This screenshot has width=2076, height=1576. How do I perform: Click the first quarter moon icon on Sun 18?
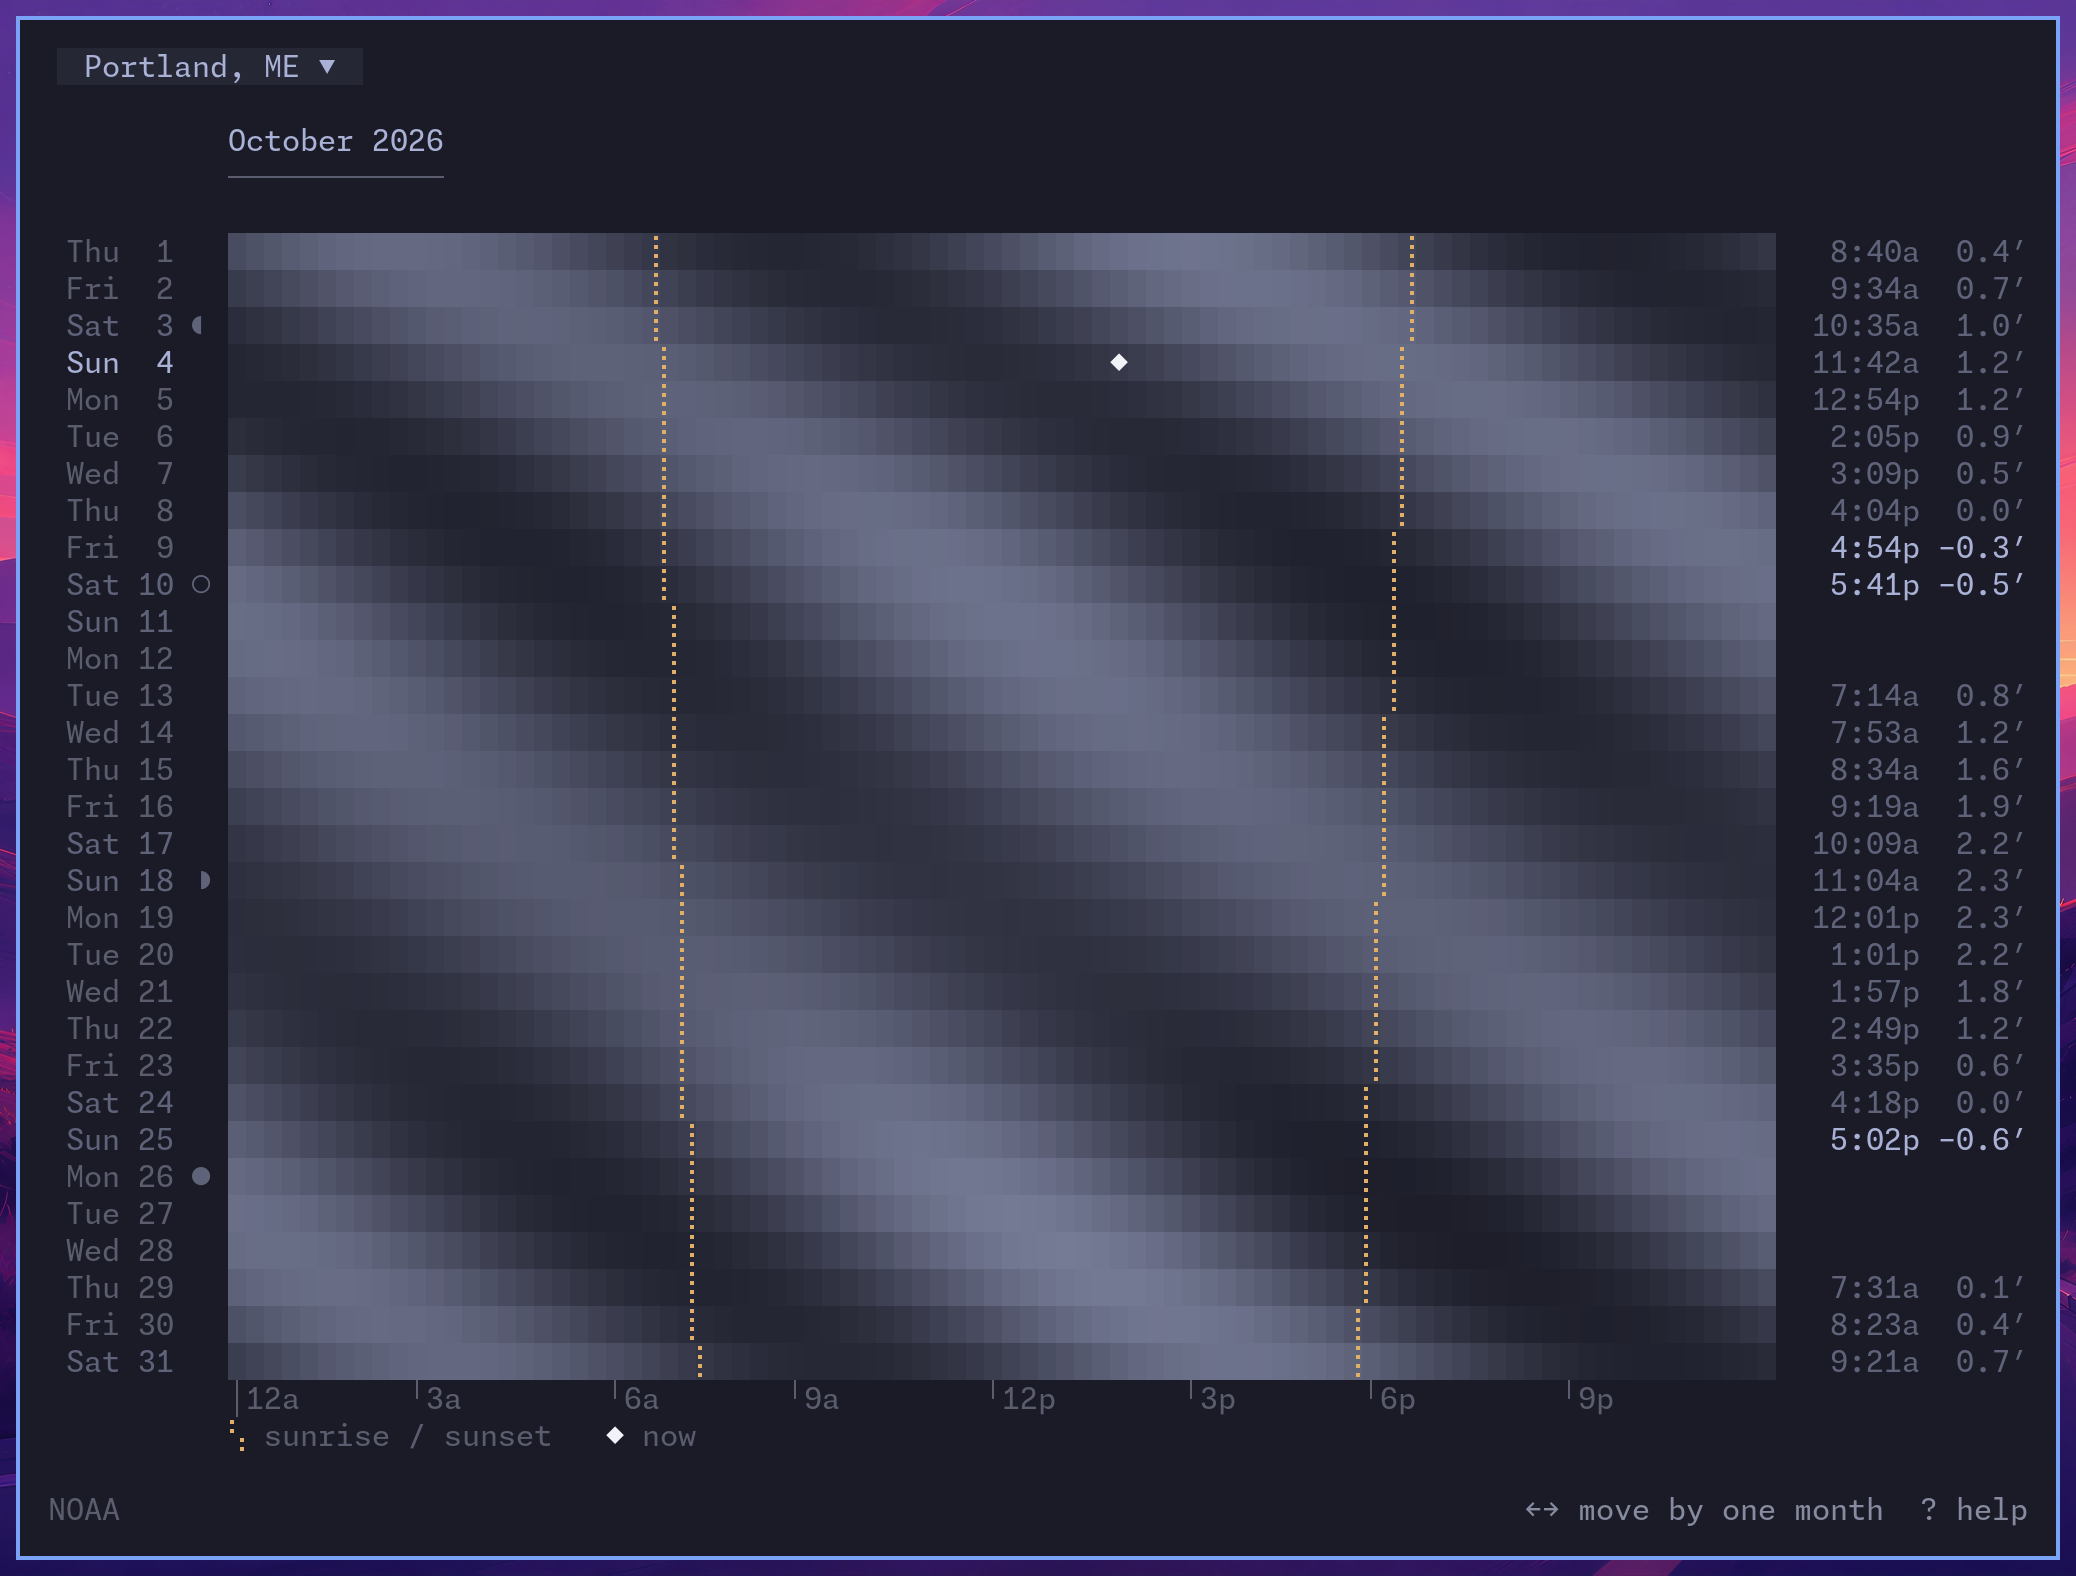pos(204,880)
